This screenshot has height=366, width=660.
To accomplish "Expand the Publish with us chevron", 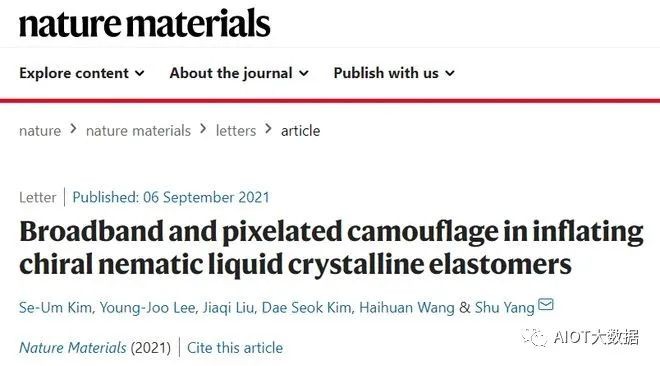I will (450, 74).
